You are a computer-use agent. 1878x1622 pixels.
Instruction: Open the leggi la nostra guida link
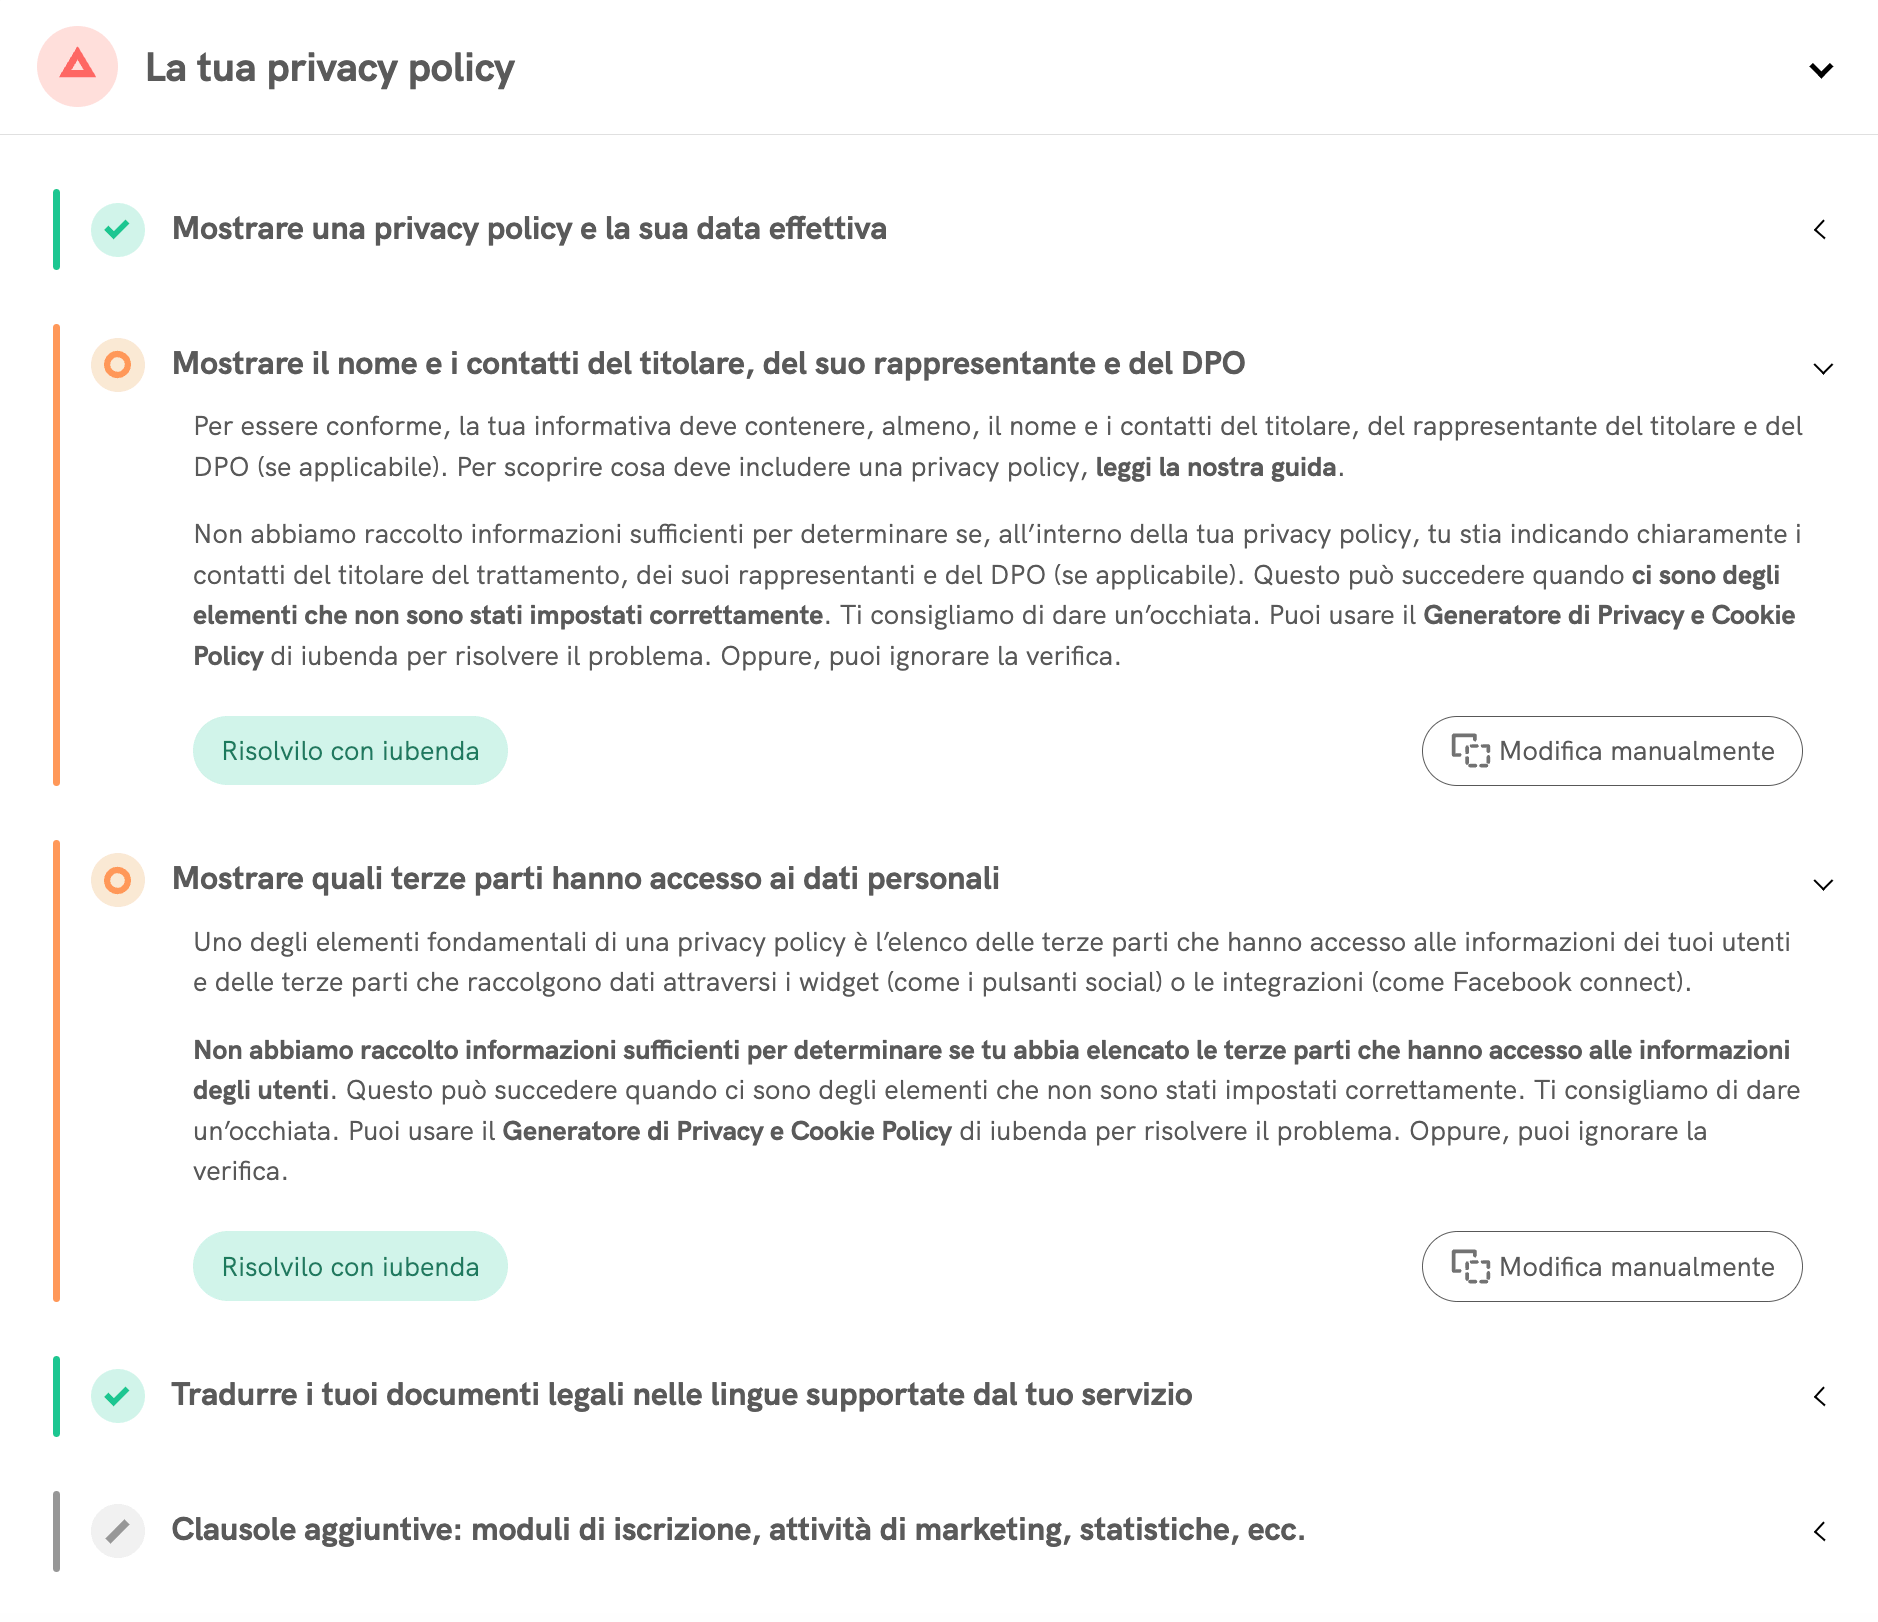pyautogui.click(x=1215, y=467)
